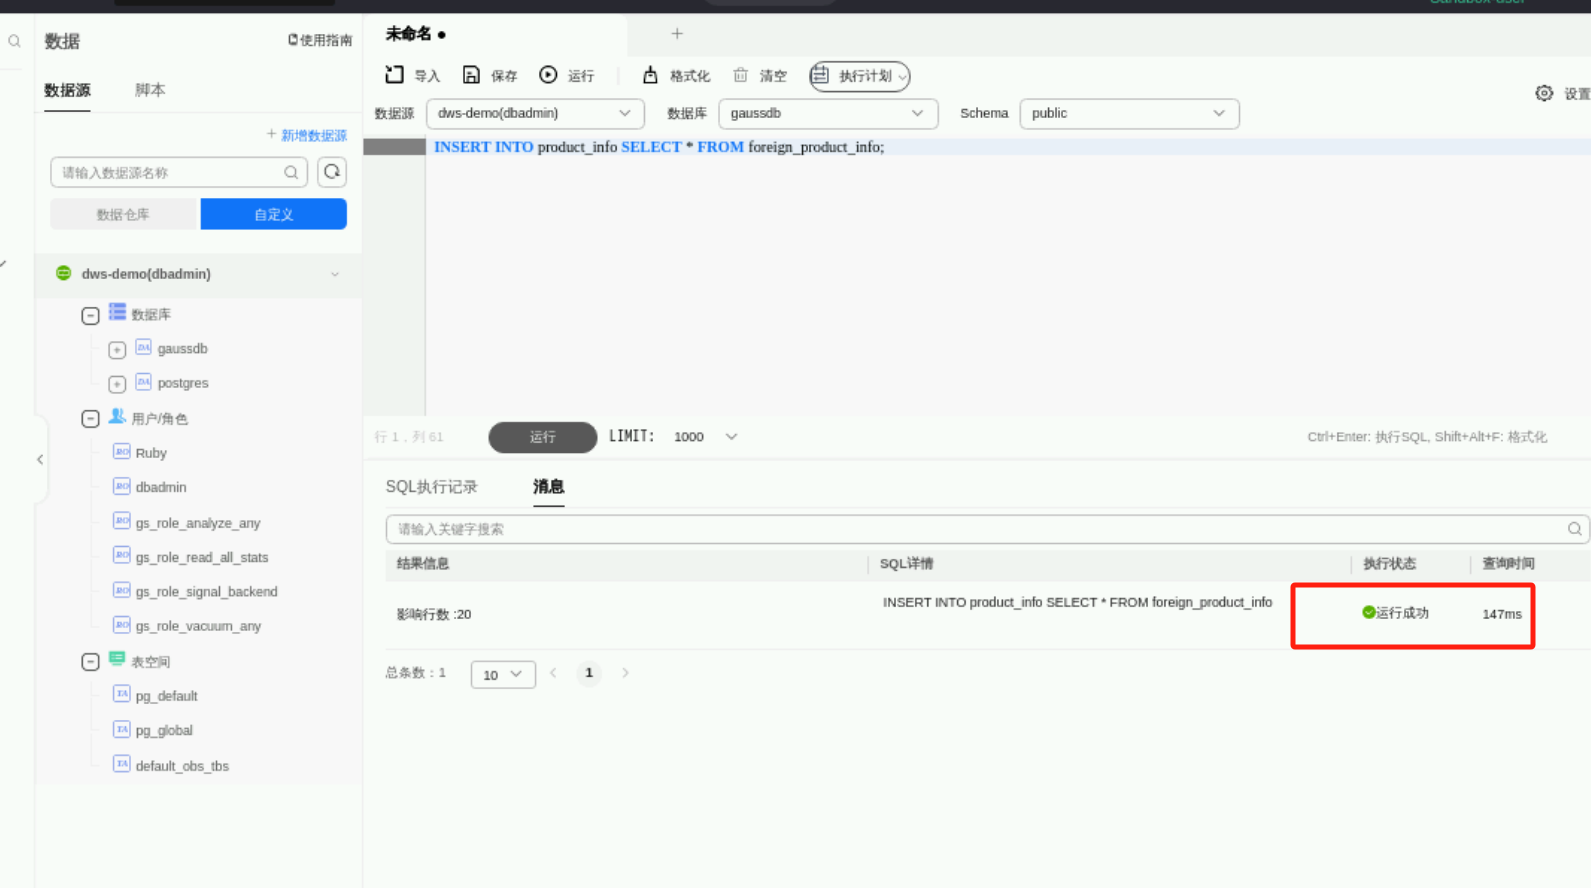Select the dbadmin role entry
The image size is (1591, 888).
point(161,487)
